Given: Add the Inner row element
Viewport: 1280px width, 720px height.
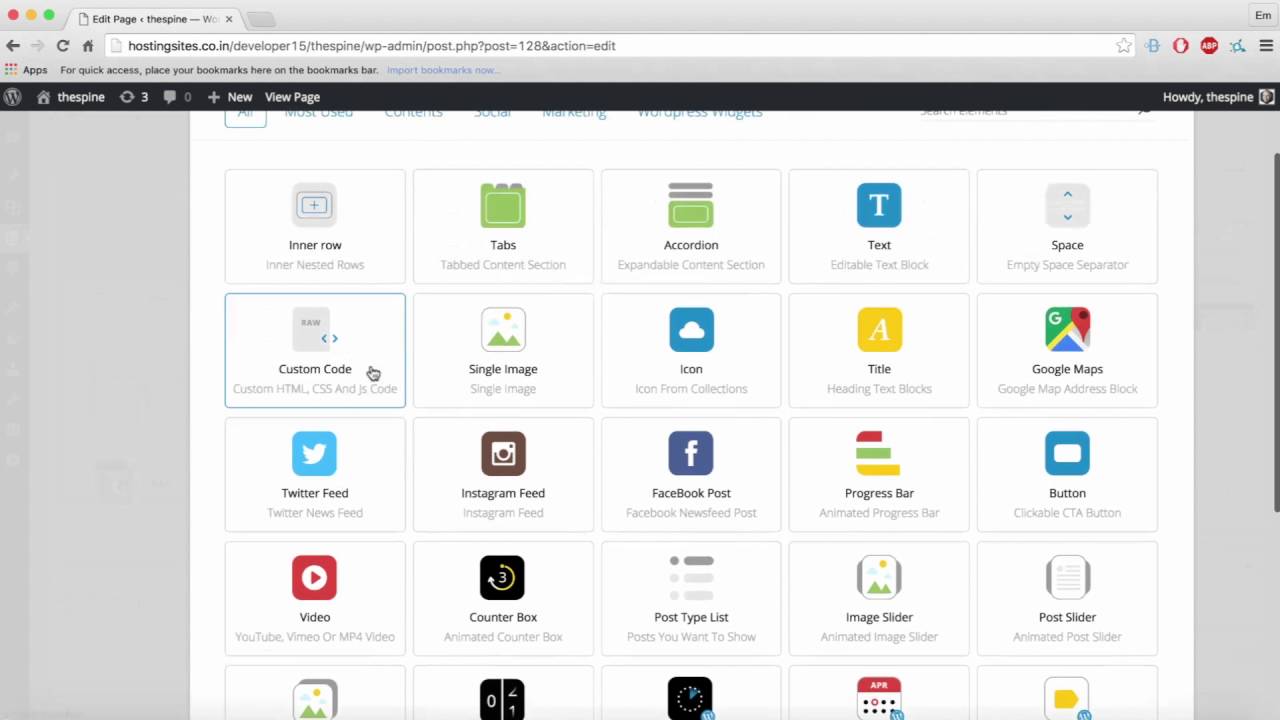Looking at the screenshot, I should (x=315, y=226).
